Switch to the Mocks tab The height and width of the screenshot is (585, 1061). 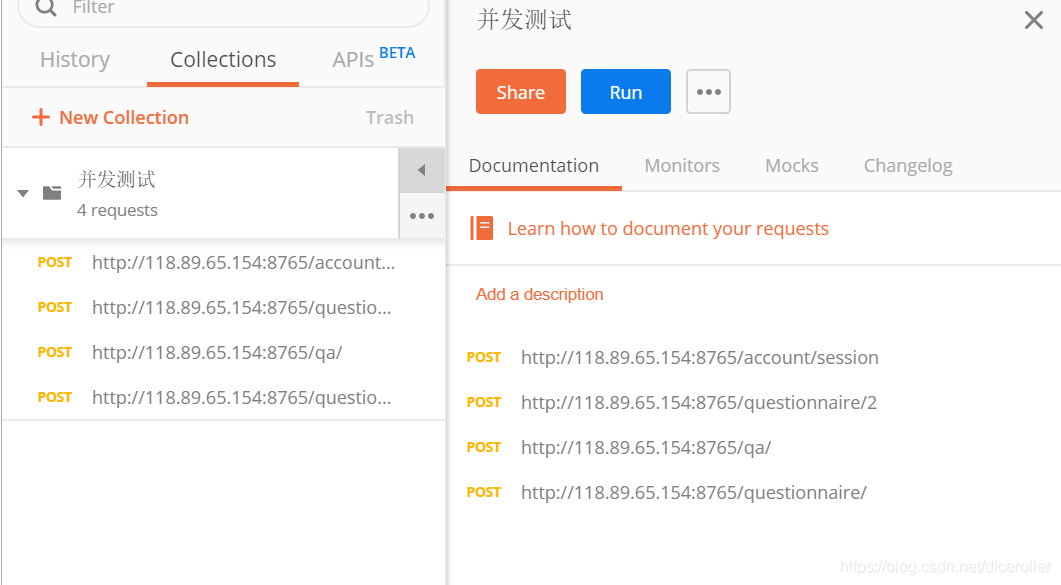pos(792,166)
